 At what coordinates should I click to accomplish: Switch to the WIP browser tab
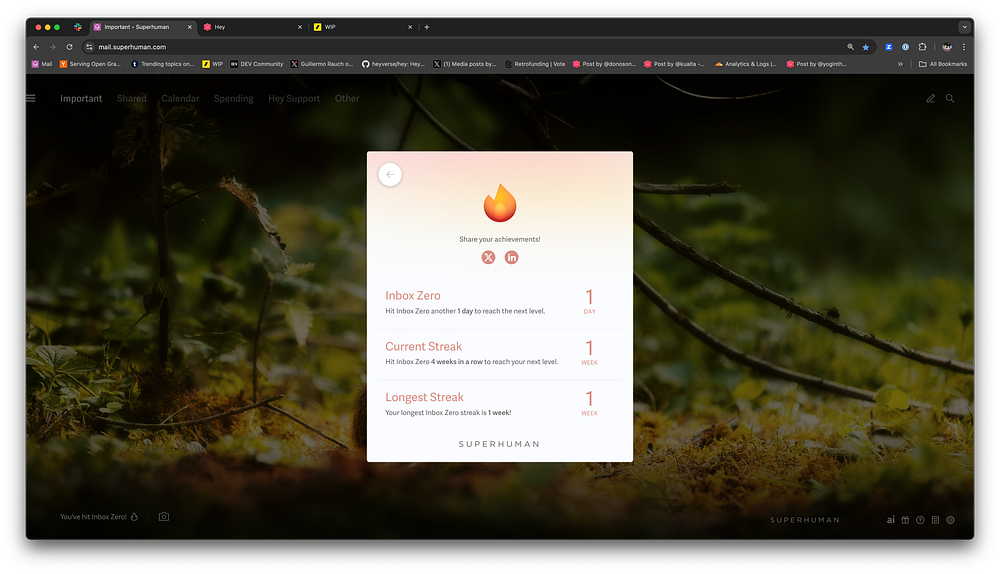click(x=362, y=27)
